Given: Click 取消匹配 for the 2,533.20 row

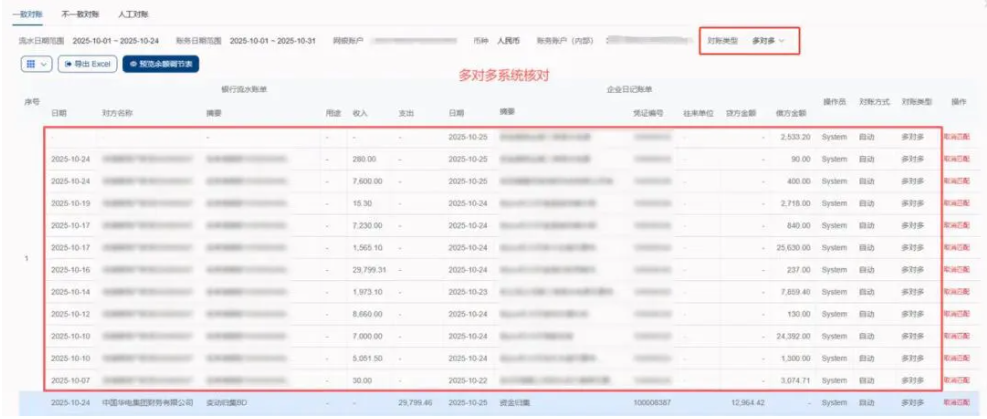Looking at the screenshot, I should click(957, 136).
